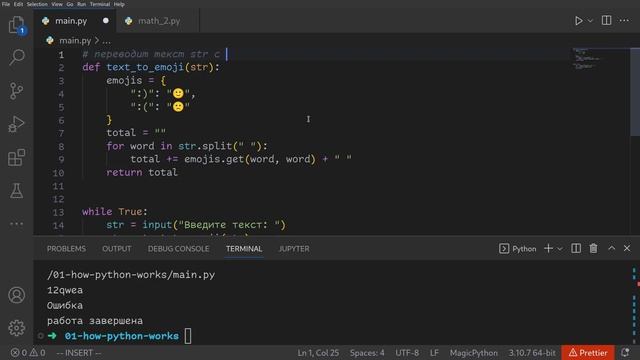
Task: Open the Edit menu
Action: pyautogui.click(x=18, y=4)
